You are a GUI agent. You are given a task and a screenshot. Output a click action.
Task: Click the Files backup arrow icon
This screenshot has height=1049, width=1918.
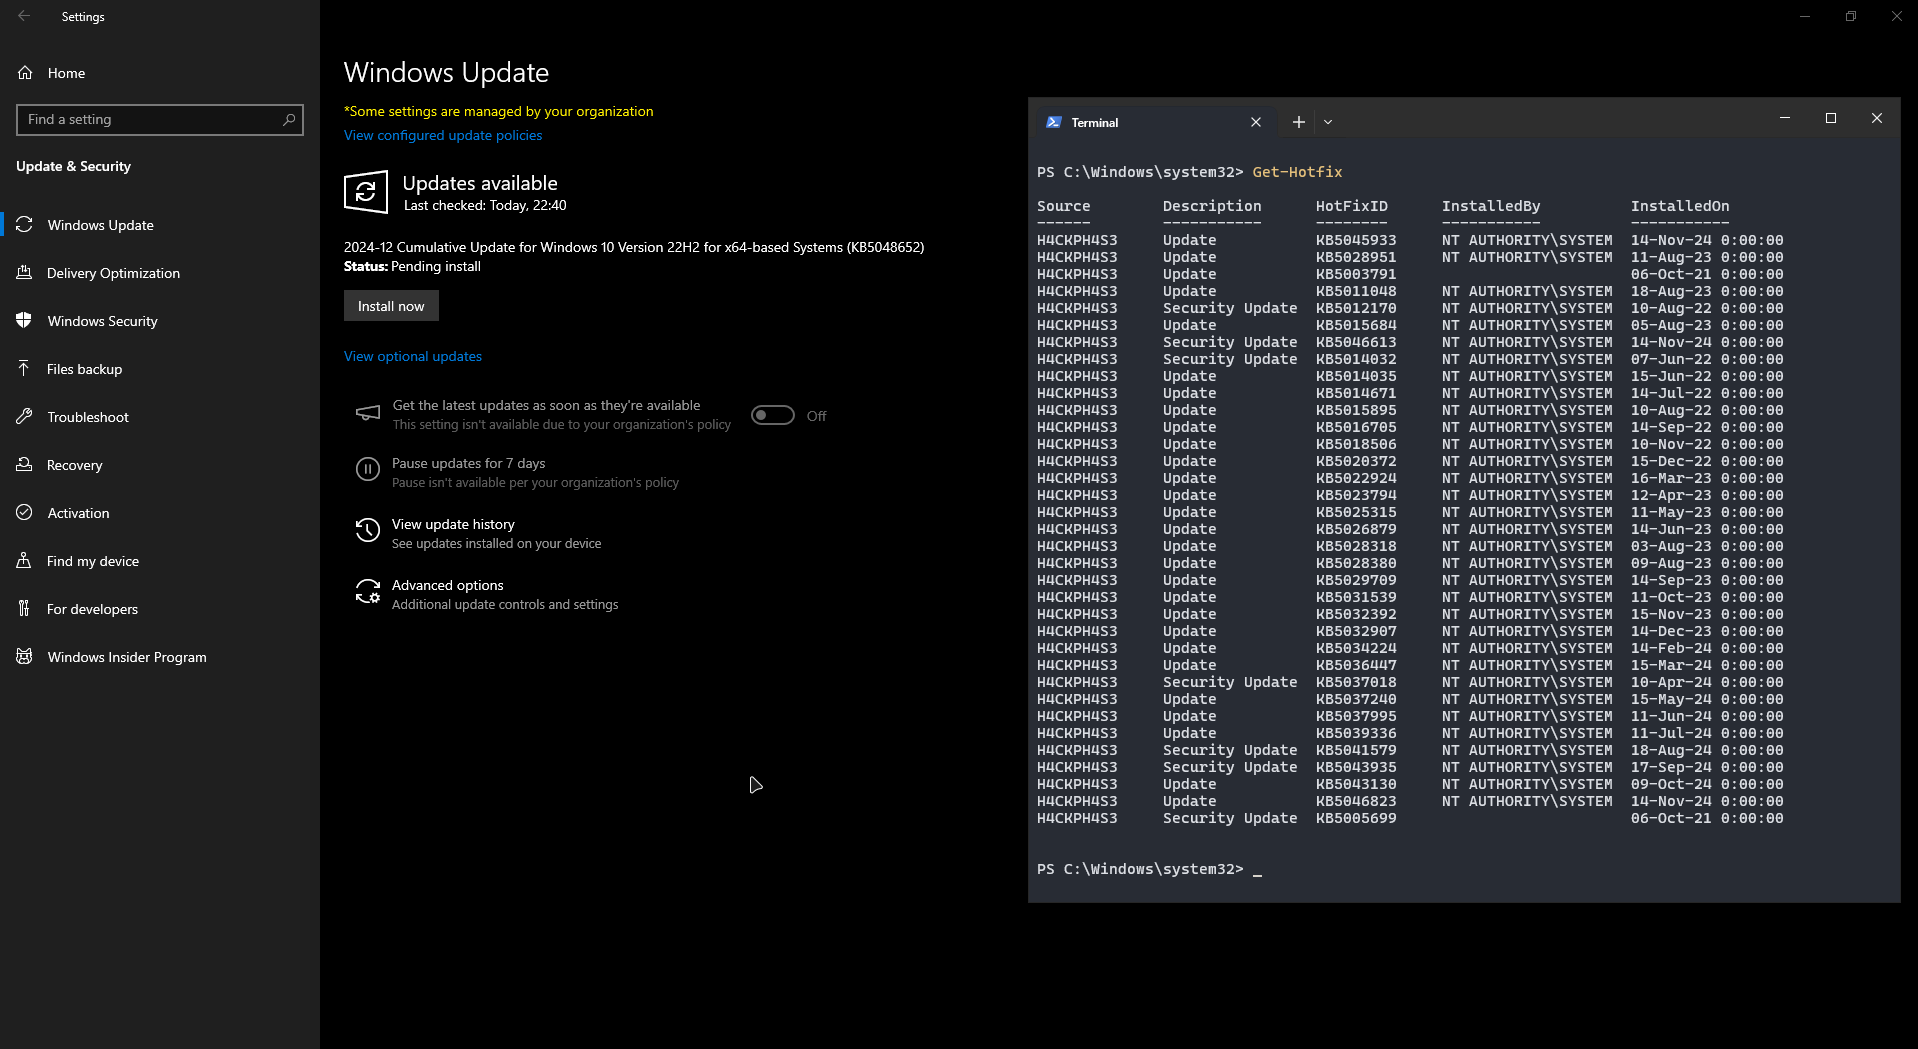(x=25, y=369)
